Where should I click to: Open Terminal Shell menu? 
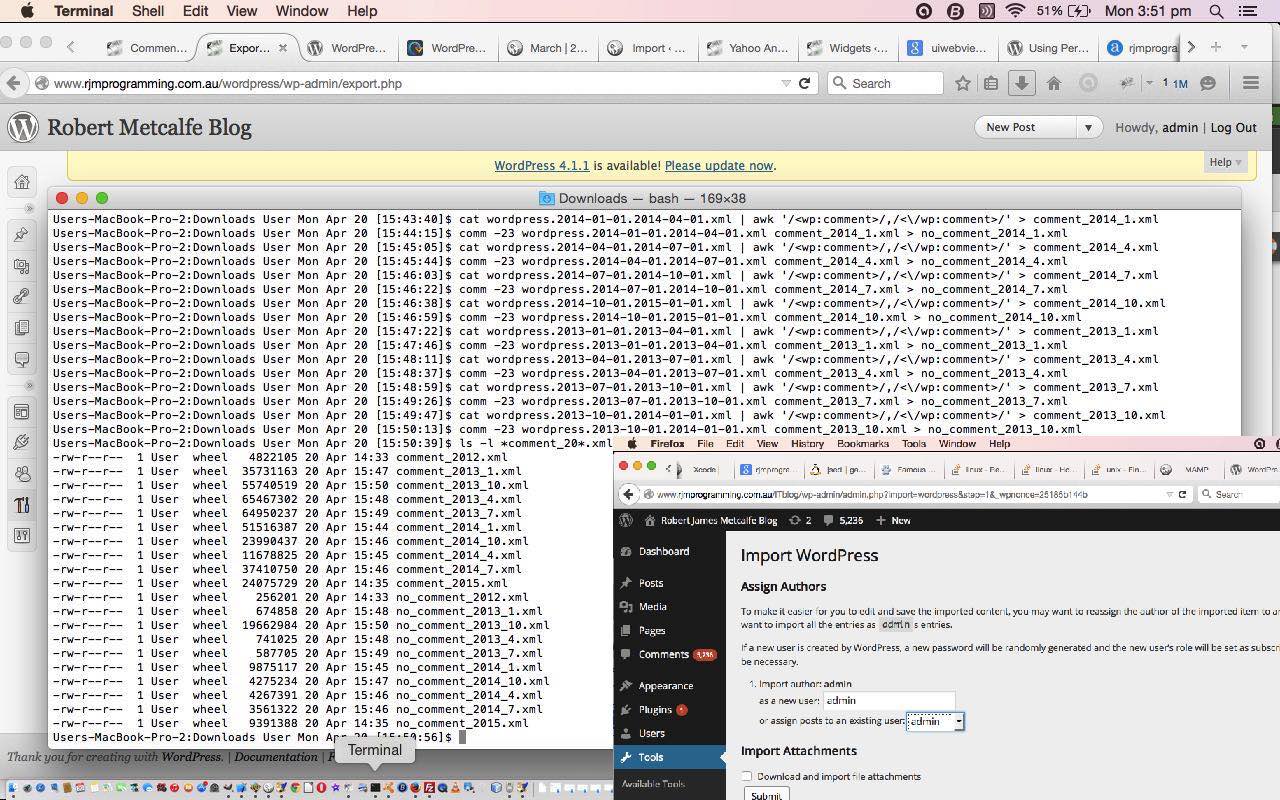pyautogui.click(x=148, y=11)
